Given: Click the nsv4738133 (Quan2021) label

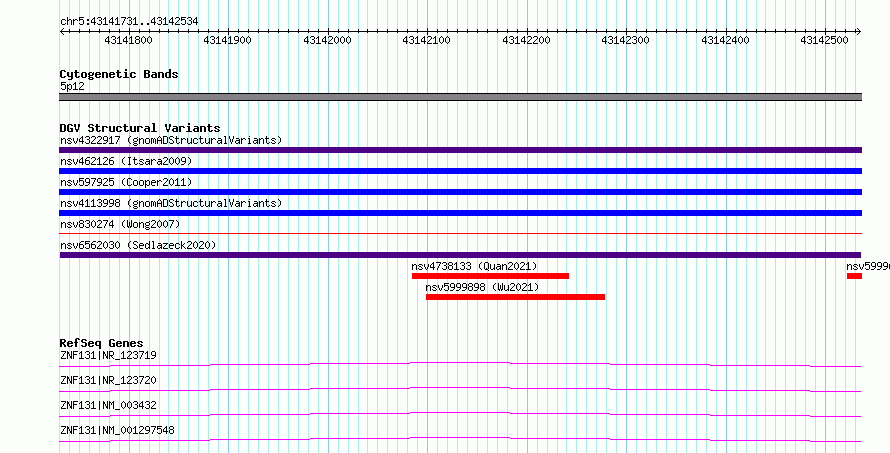Looking at the screenshot, I should 475,266.
